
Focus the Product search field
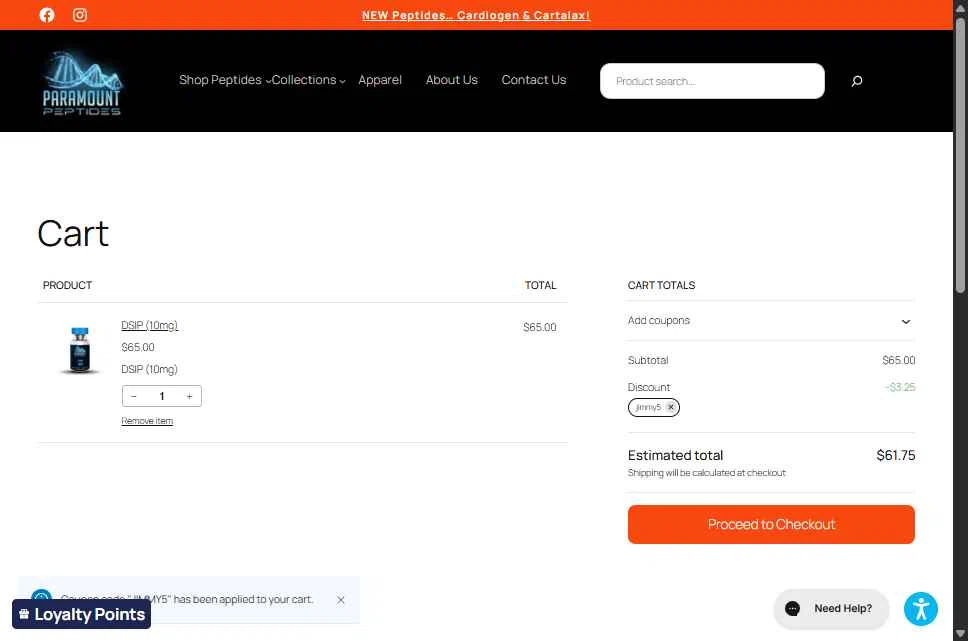[x=712, y=81]
